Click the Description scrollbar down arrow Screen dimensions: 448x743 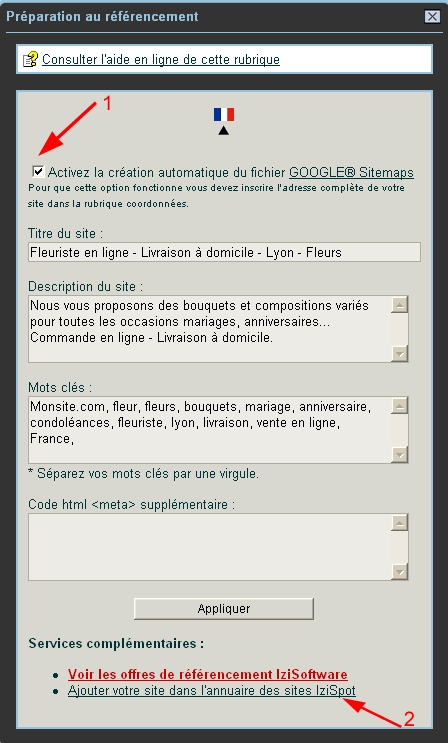(400, 353)
